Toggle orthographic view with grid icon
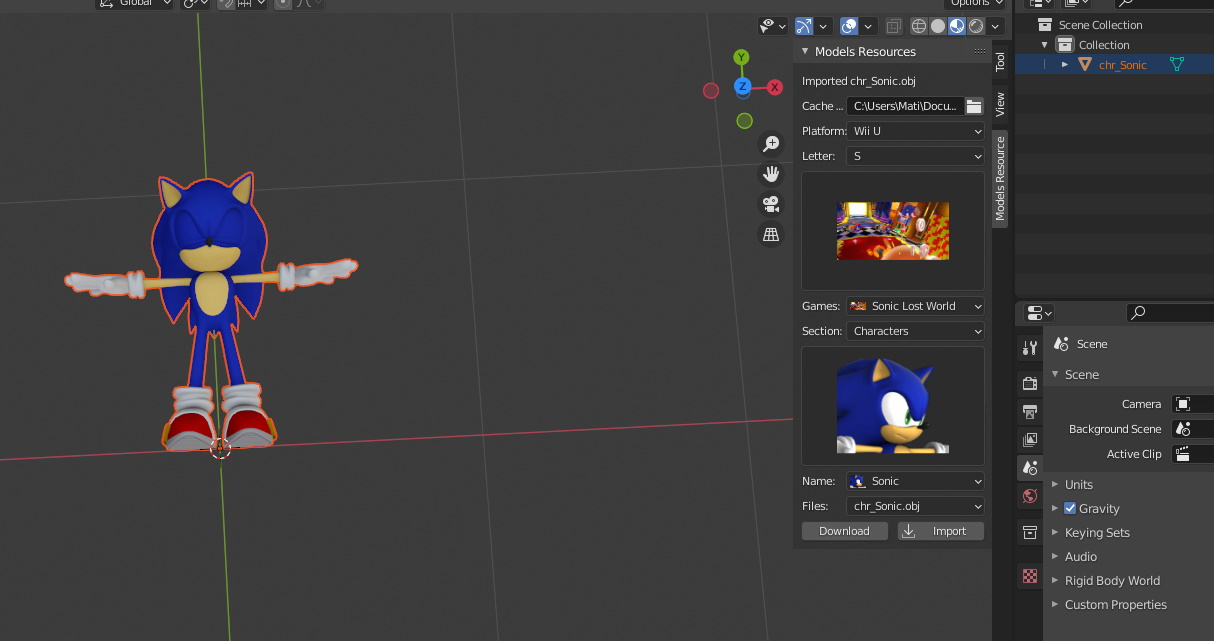The image size is (1214, 641). point(771,233)
